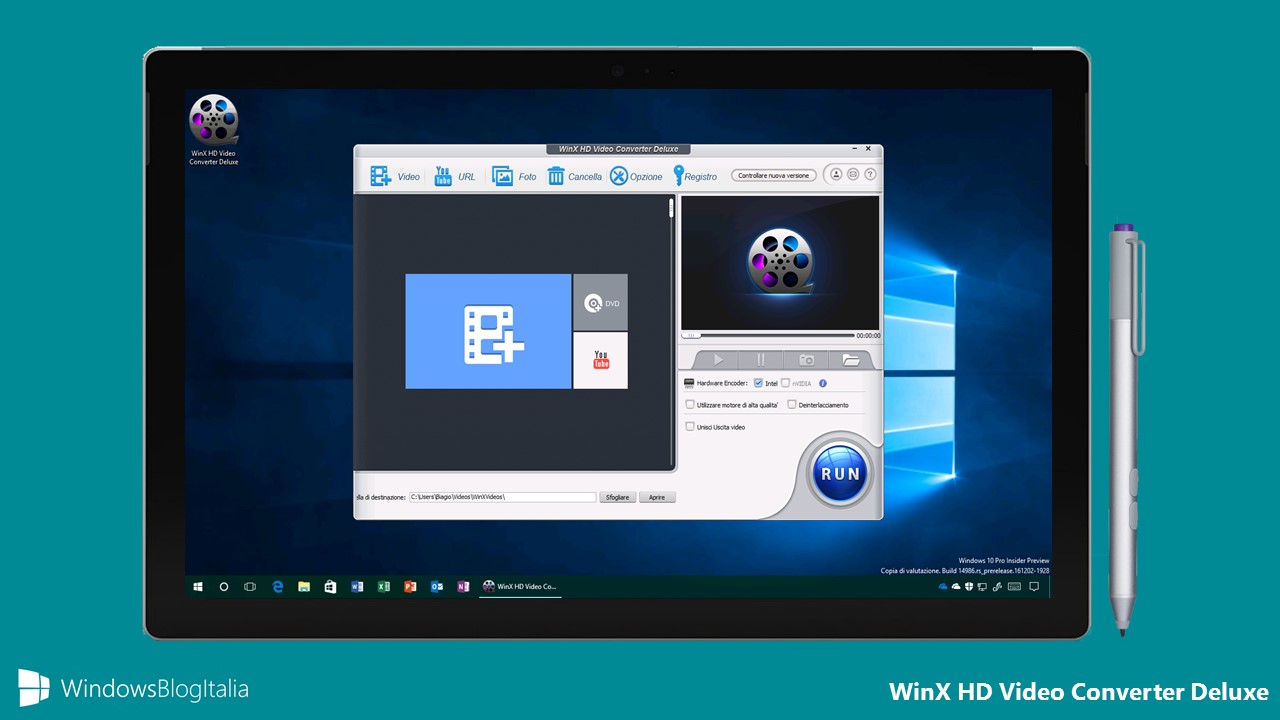The height and width of the screenshot is (720, 1280).
Task: Click the touch keyboard tray icon
Action: pos(1014,587)
